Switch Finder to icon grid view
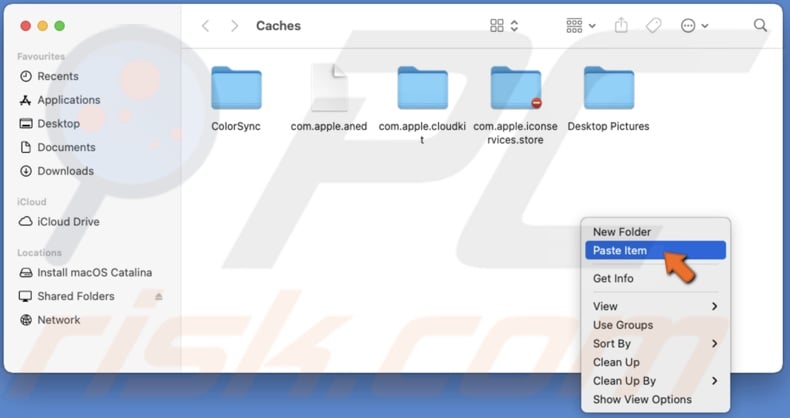This screenshot has width=790, height=418. click(497, 26)
